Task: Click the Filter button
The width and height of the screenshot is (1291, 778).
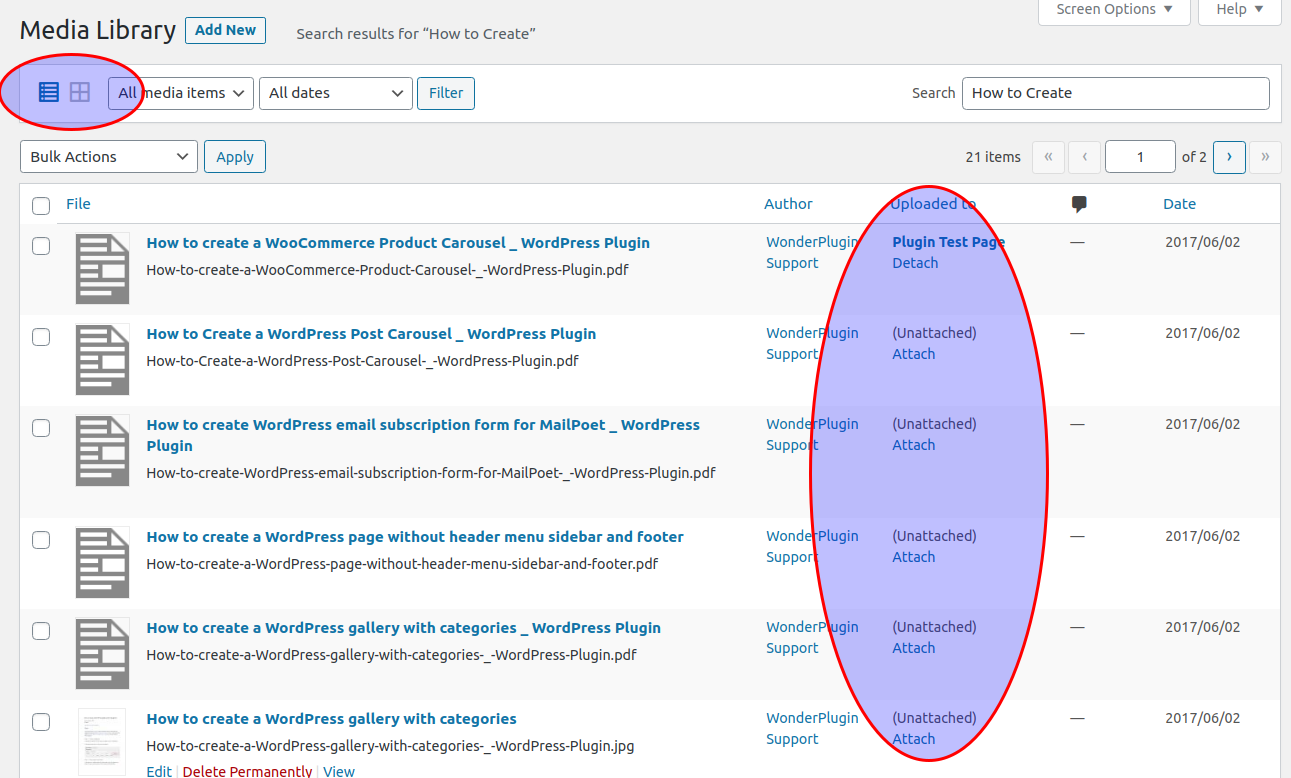Action: 446,93
